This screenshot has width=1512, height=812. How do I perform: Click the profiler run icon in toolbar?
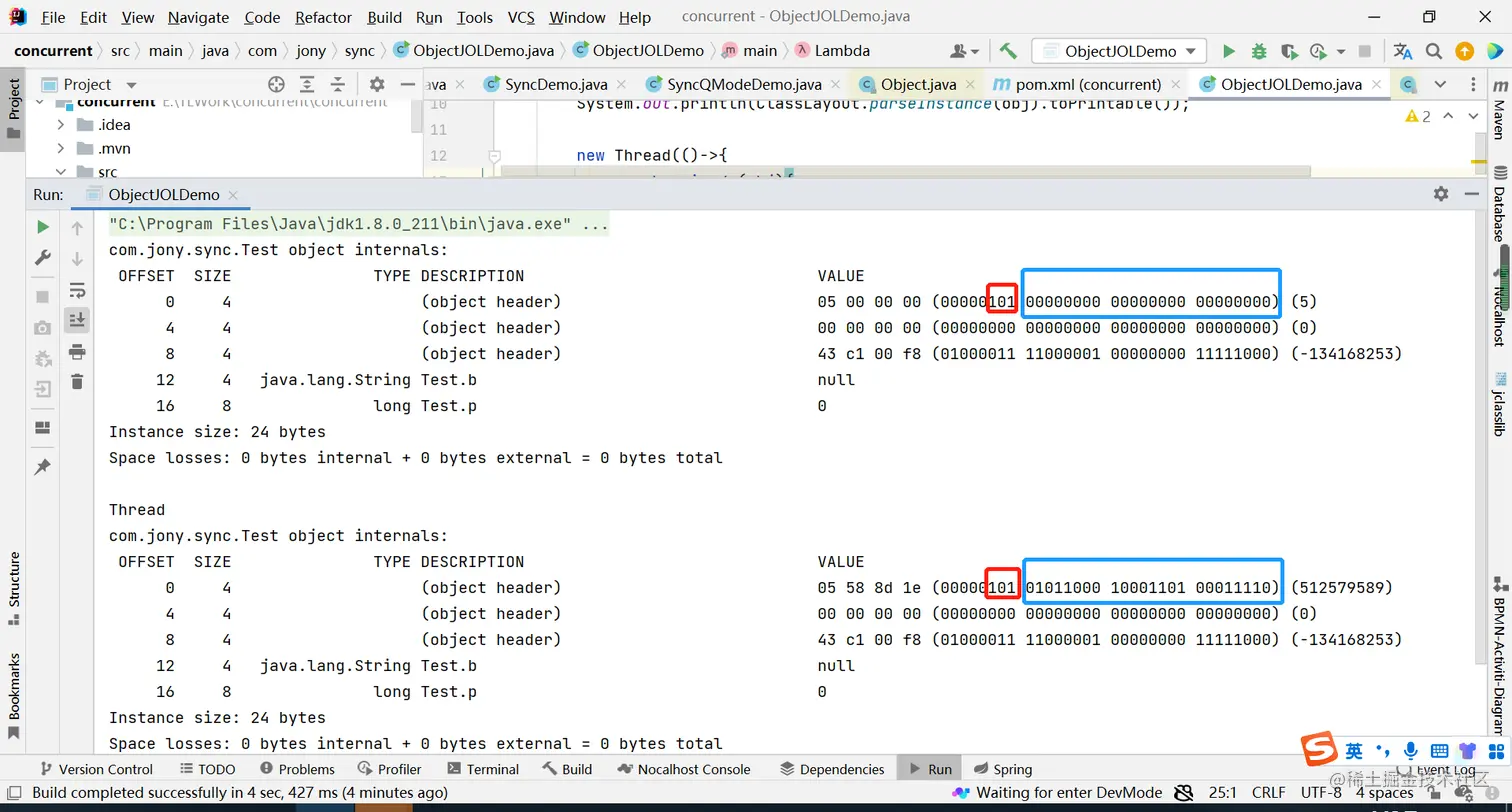click(1317, 51)
